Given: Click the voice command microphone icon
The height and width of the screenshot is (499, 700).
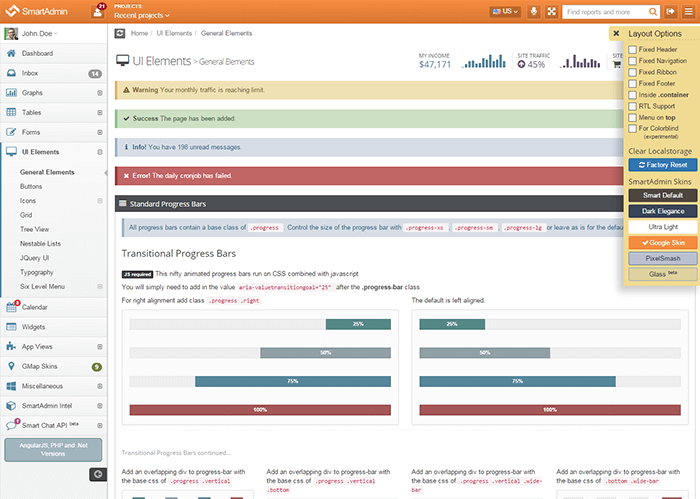Looking at the screenshot, I should coord(533,11).
